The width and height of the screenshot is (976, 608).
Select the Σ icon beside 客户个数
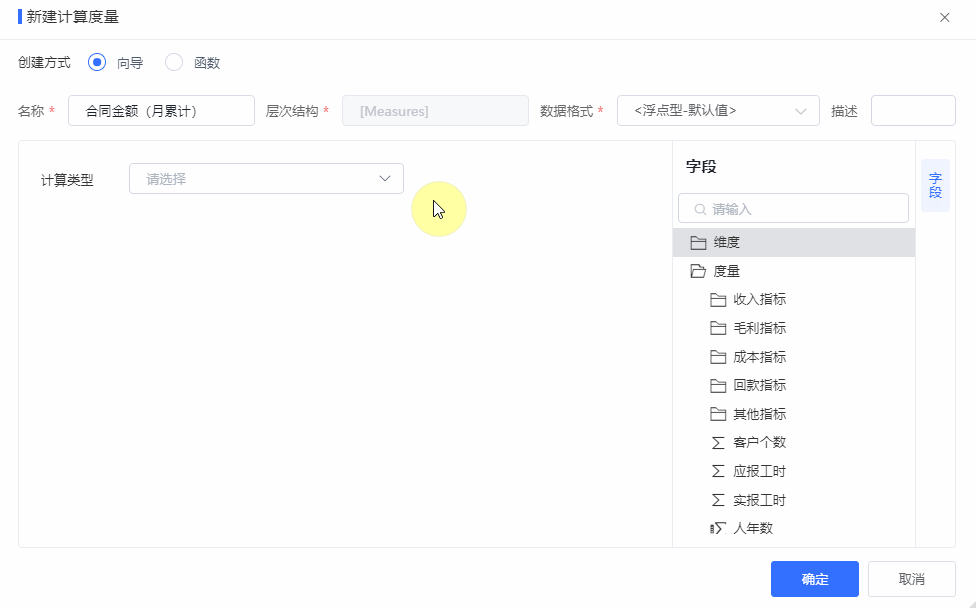[716, 442]
